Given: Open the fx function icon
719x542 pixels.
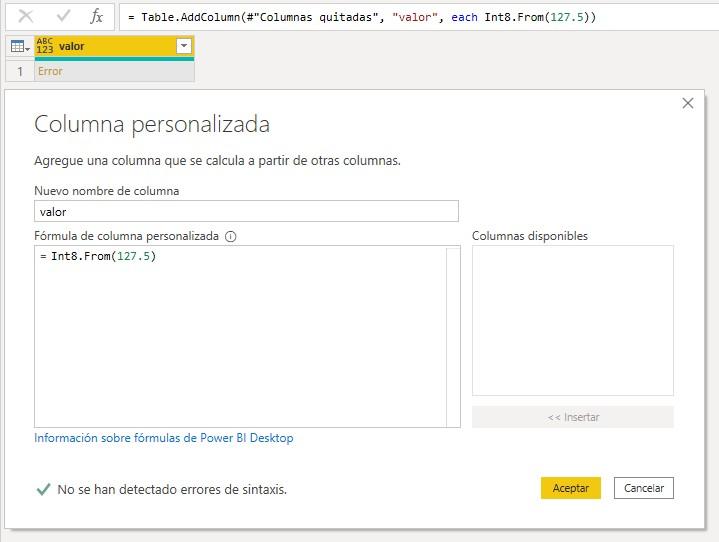Looking at the screenshot, I should tap(96, 17).
